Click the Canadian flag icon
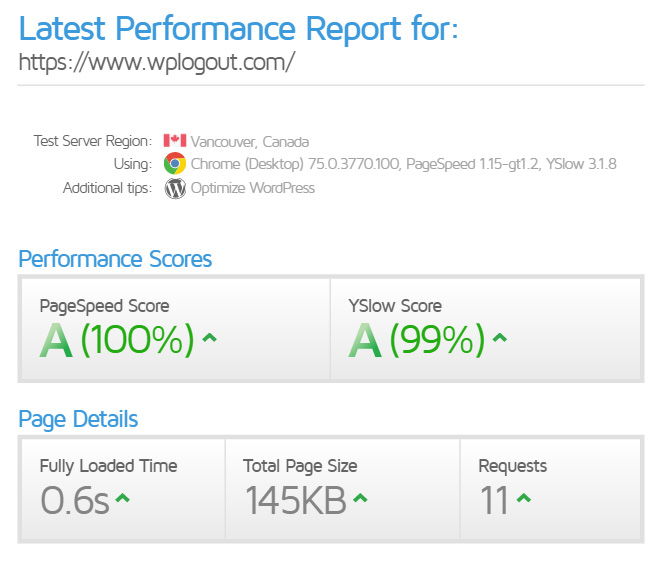 tap(175, 140)
